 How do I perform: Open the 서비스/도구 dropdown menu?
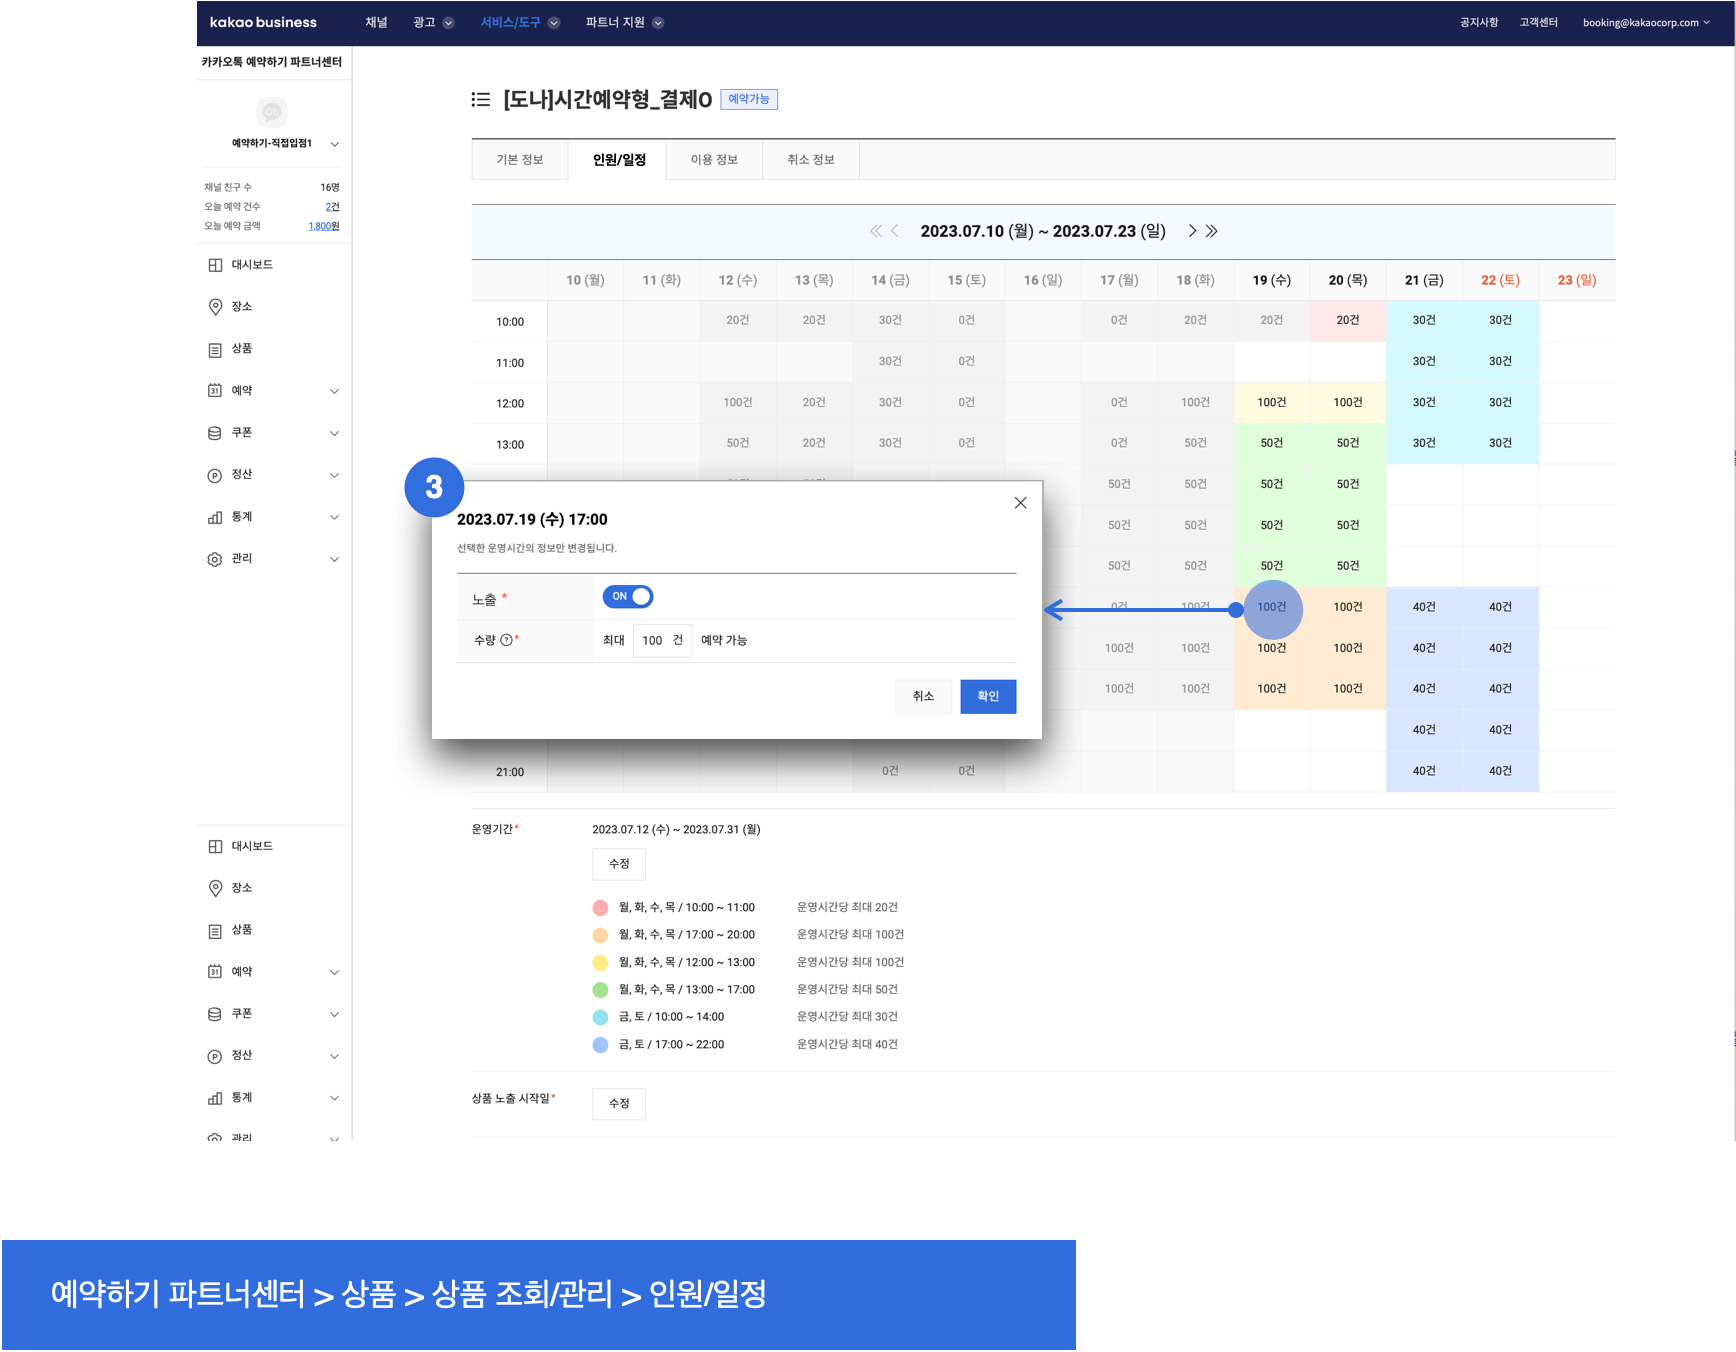pyautogui.click(x=519, y=23)
